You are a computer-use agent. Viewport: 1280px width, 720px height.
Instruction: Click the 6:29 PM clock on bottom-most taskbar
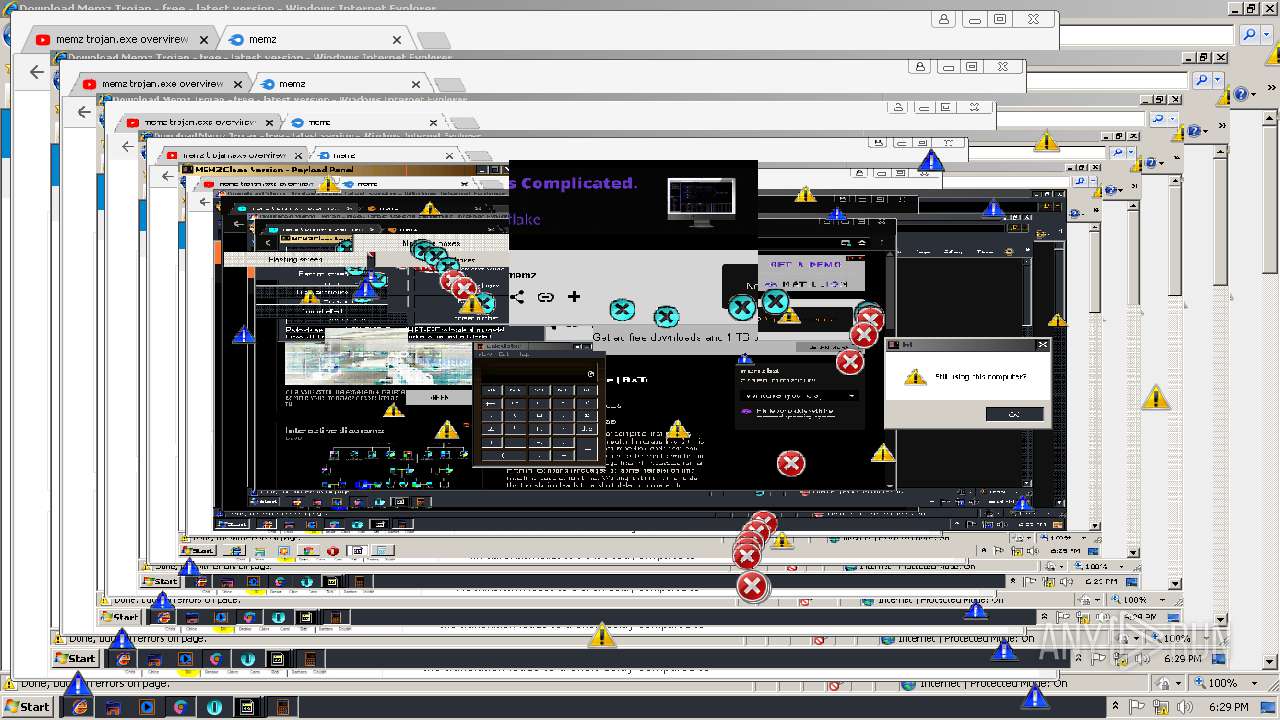[1228, 707]
